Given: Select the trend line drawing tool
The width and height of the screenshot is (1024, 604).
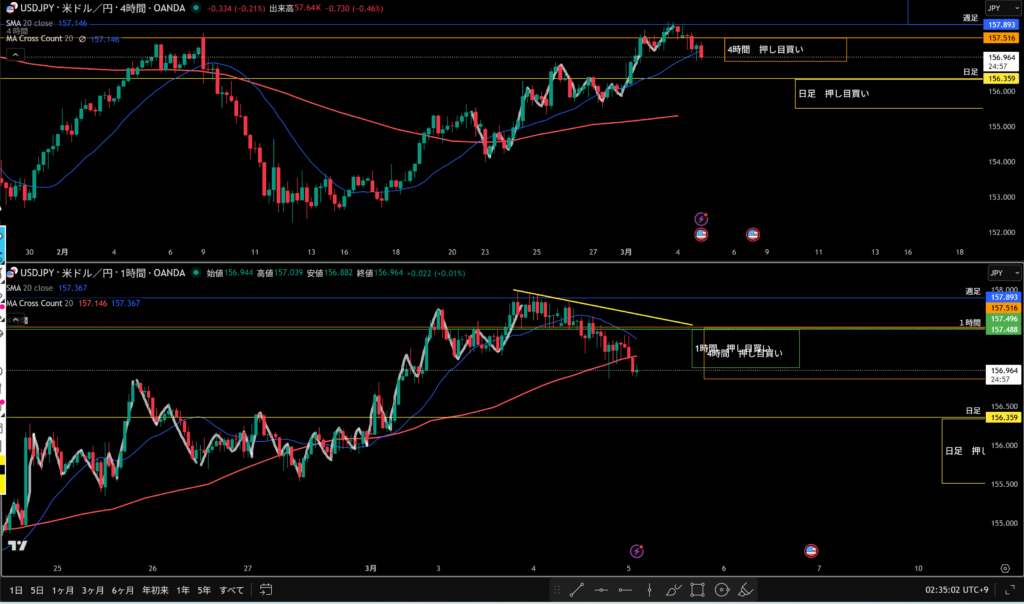Looking at the screenshot, I should (577, 590).
